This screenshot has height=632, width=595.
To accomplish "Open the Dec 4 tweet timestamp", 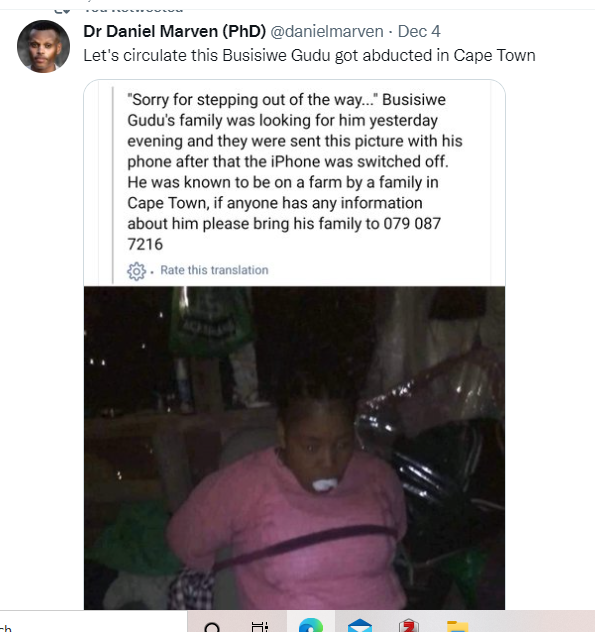I will [419, 31].
